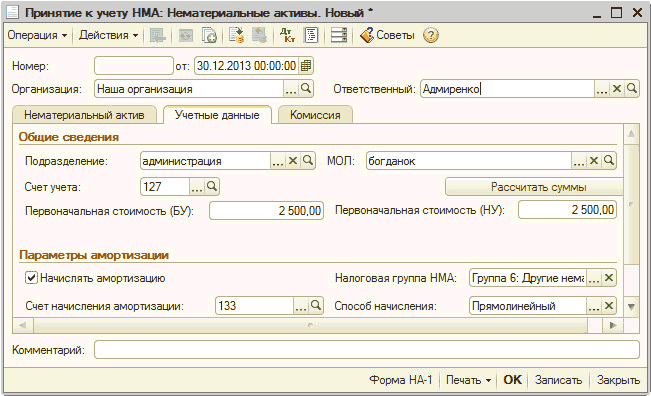Clear Способ начисления field with X
Image resolution: width=651 pixels, height=396 pixels.
(x=609, y=306)
